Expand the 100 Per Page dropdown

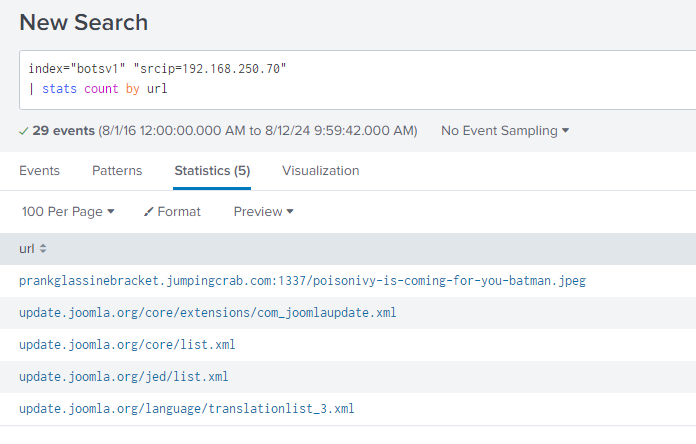click(68, 212)
